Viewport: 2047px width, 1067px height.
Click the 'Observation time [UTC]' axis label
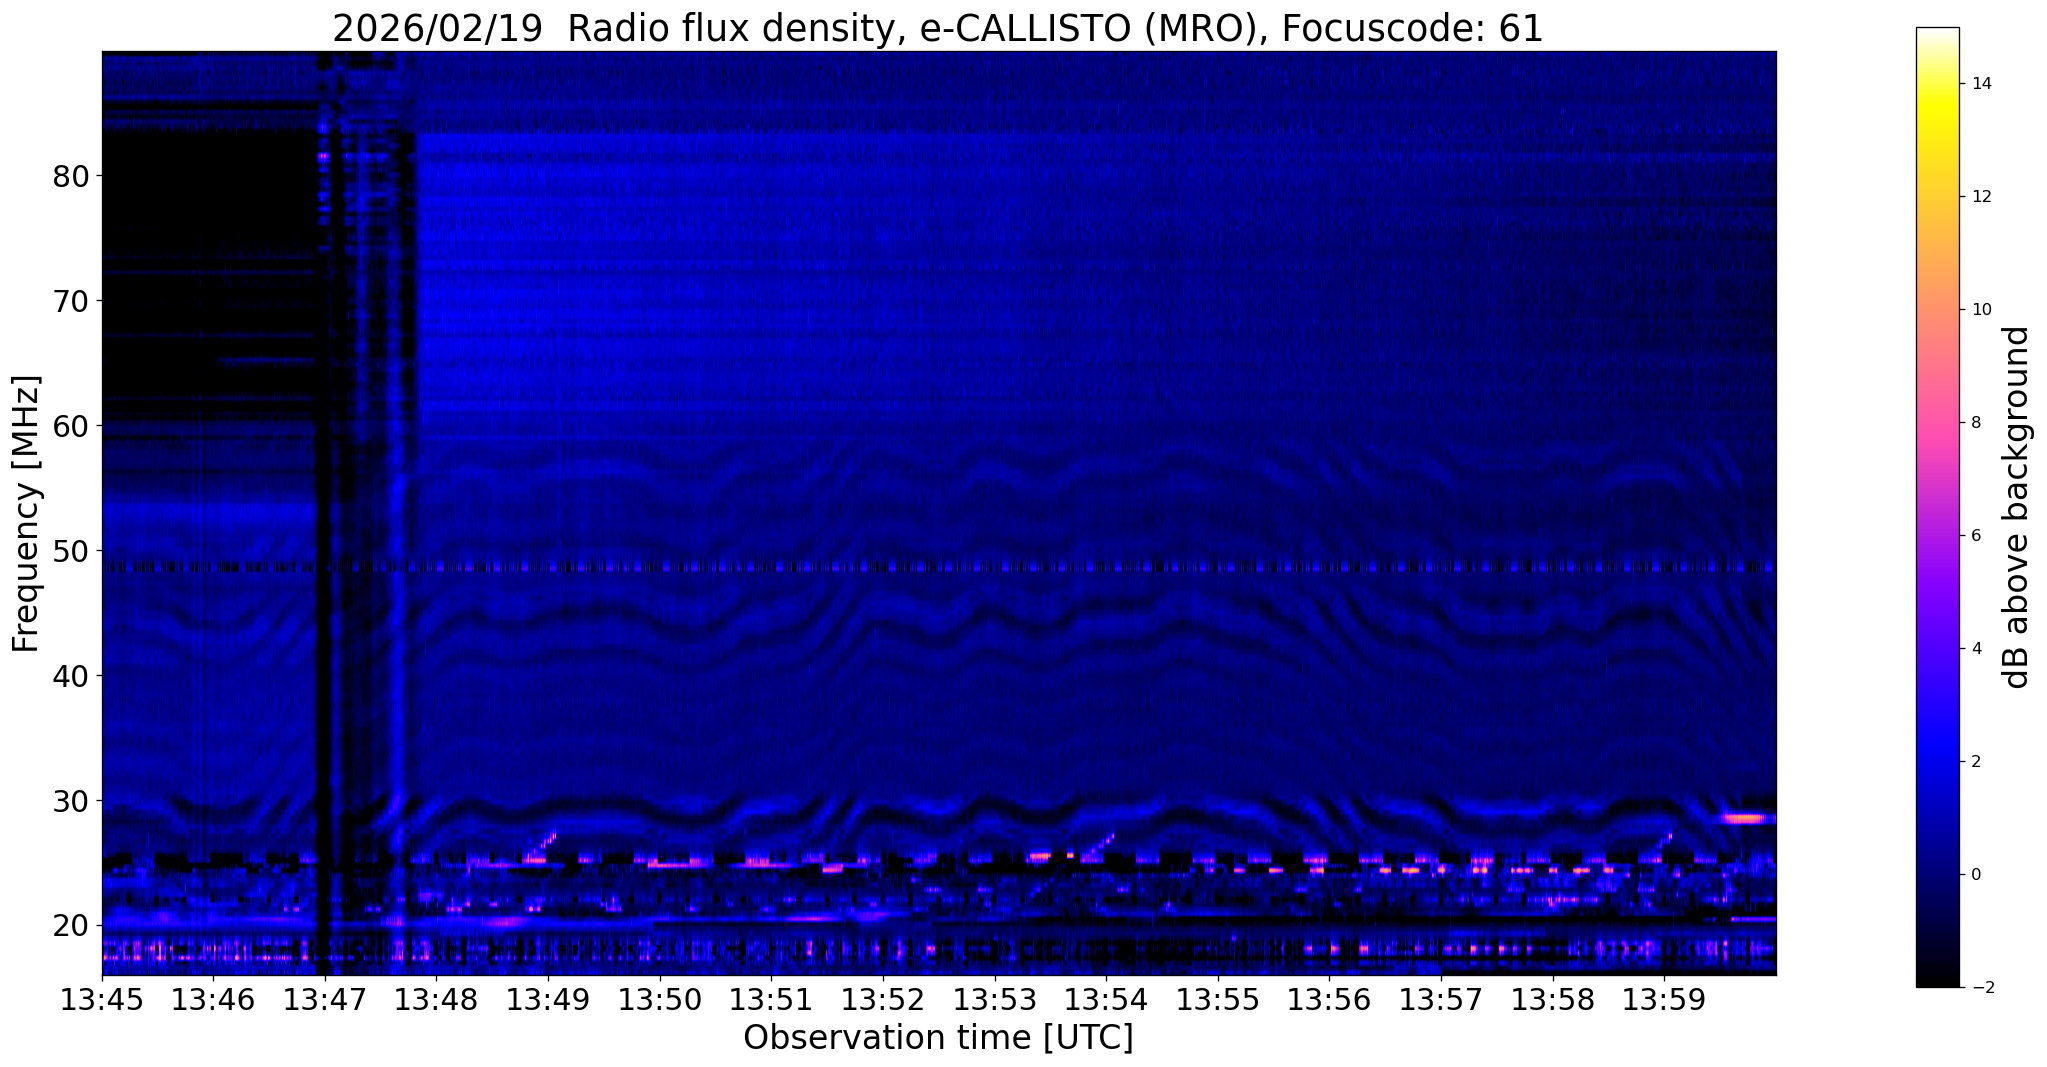click(x=938, y=1037)
